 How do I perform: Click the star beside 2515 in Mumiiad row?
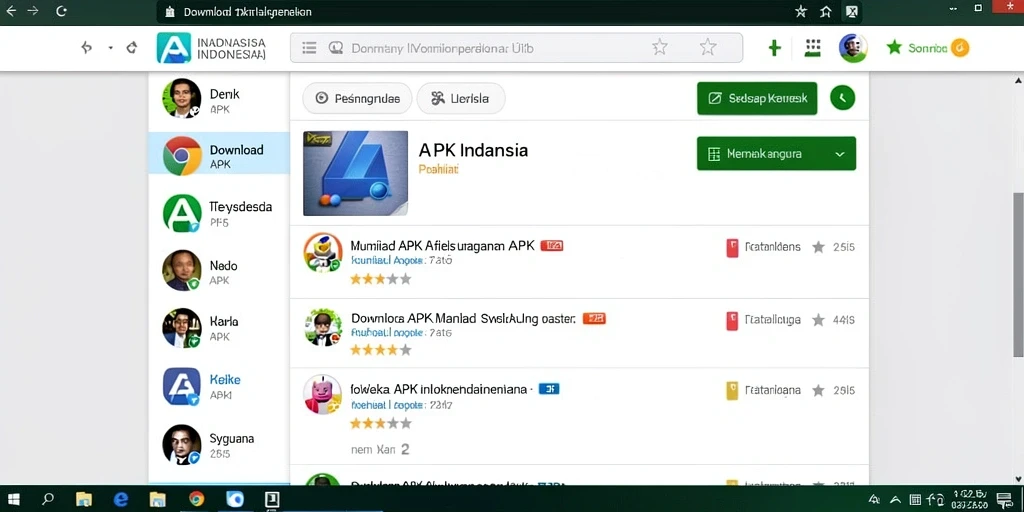818,247
